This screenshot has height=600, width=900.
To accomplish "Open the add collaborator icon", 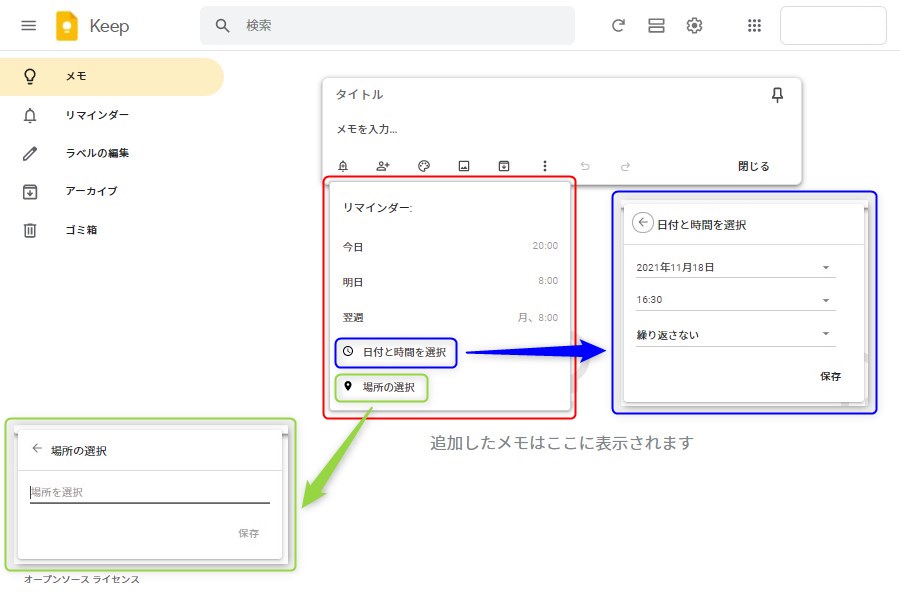I will (x=383, y=167).
